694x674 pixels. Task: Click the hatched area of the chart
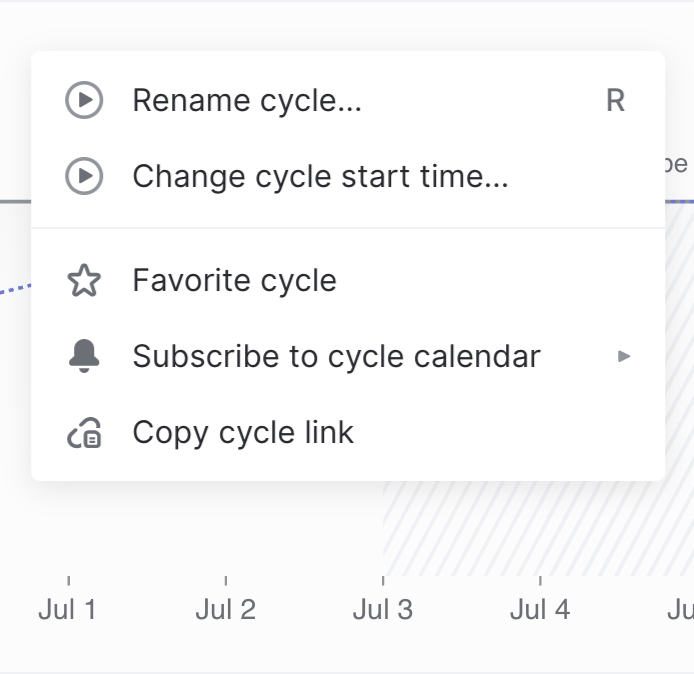(x=530, y=530)
